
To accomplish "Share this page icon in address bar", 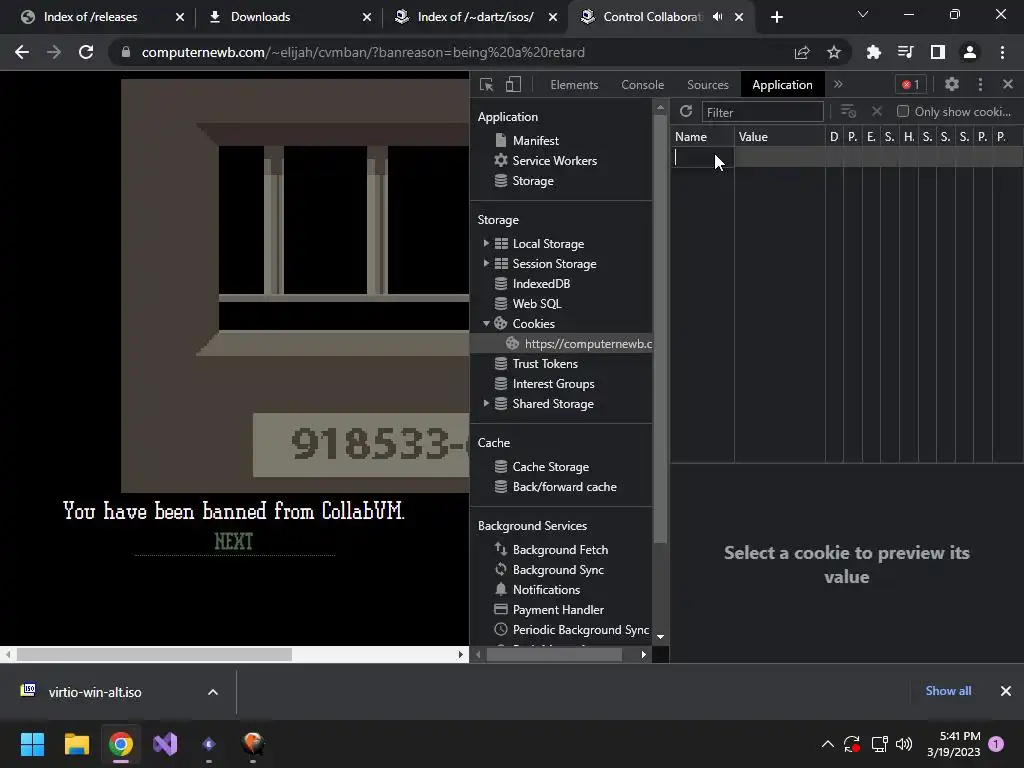I will point(802,52).
